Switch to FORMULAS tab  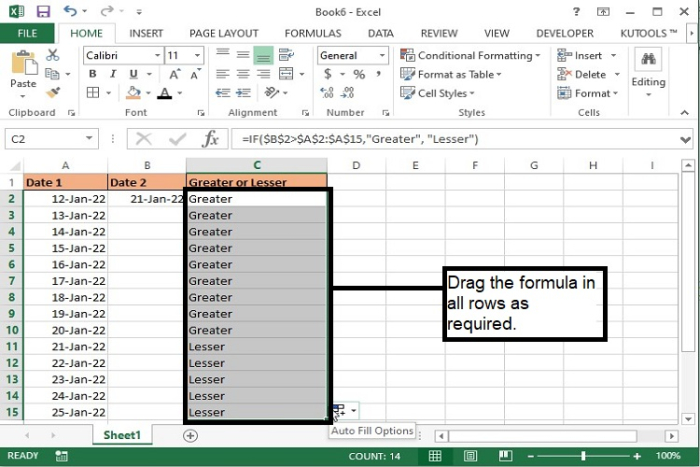point(313,33)
